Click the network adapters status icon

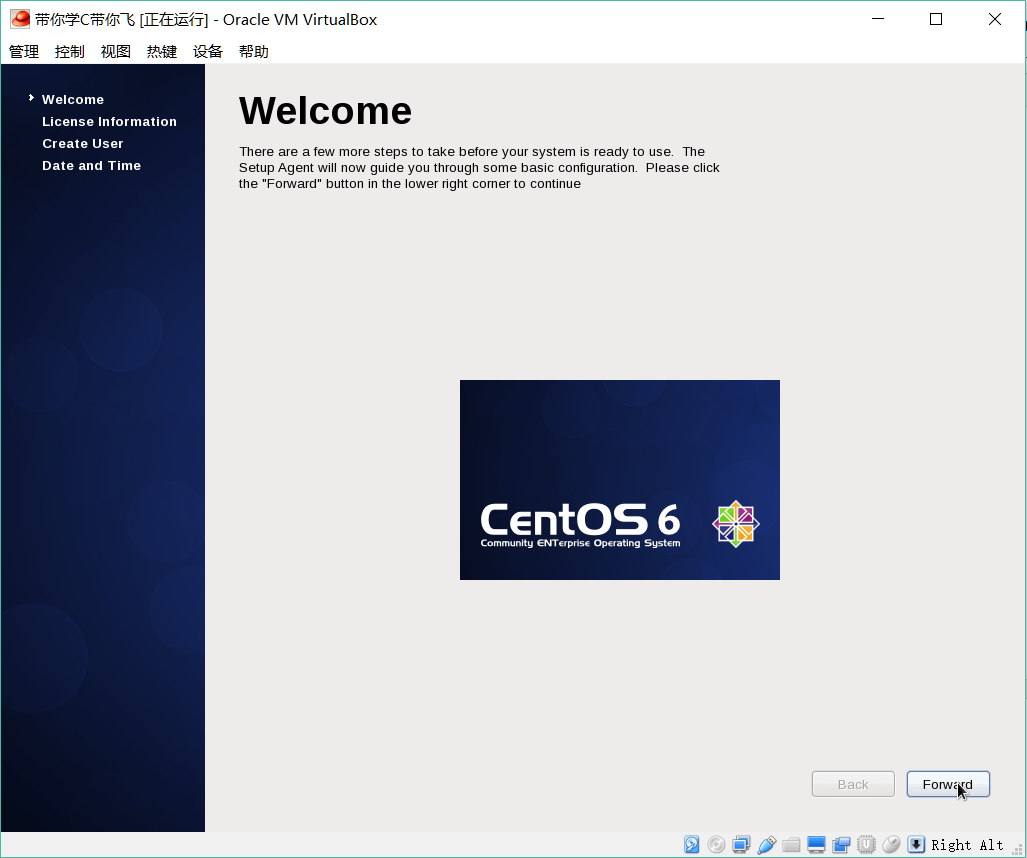(x=742, y=845)
